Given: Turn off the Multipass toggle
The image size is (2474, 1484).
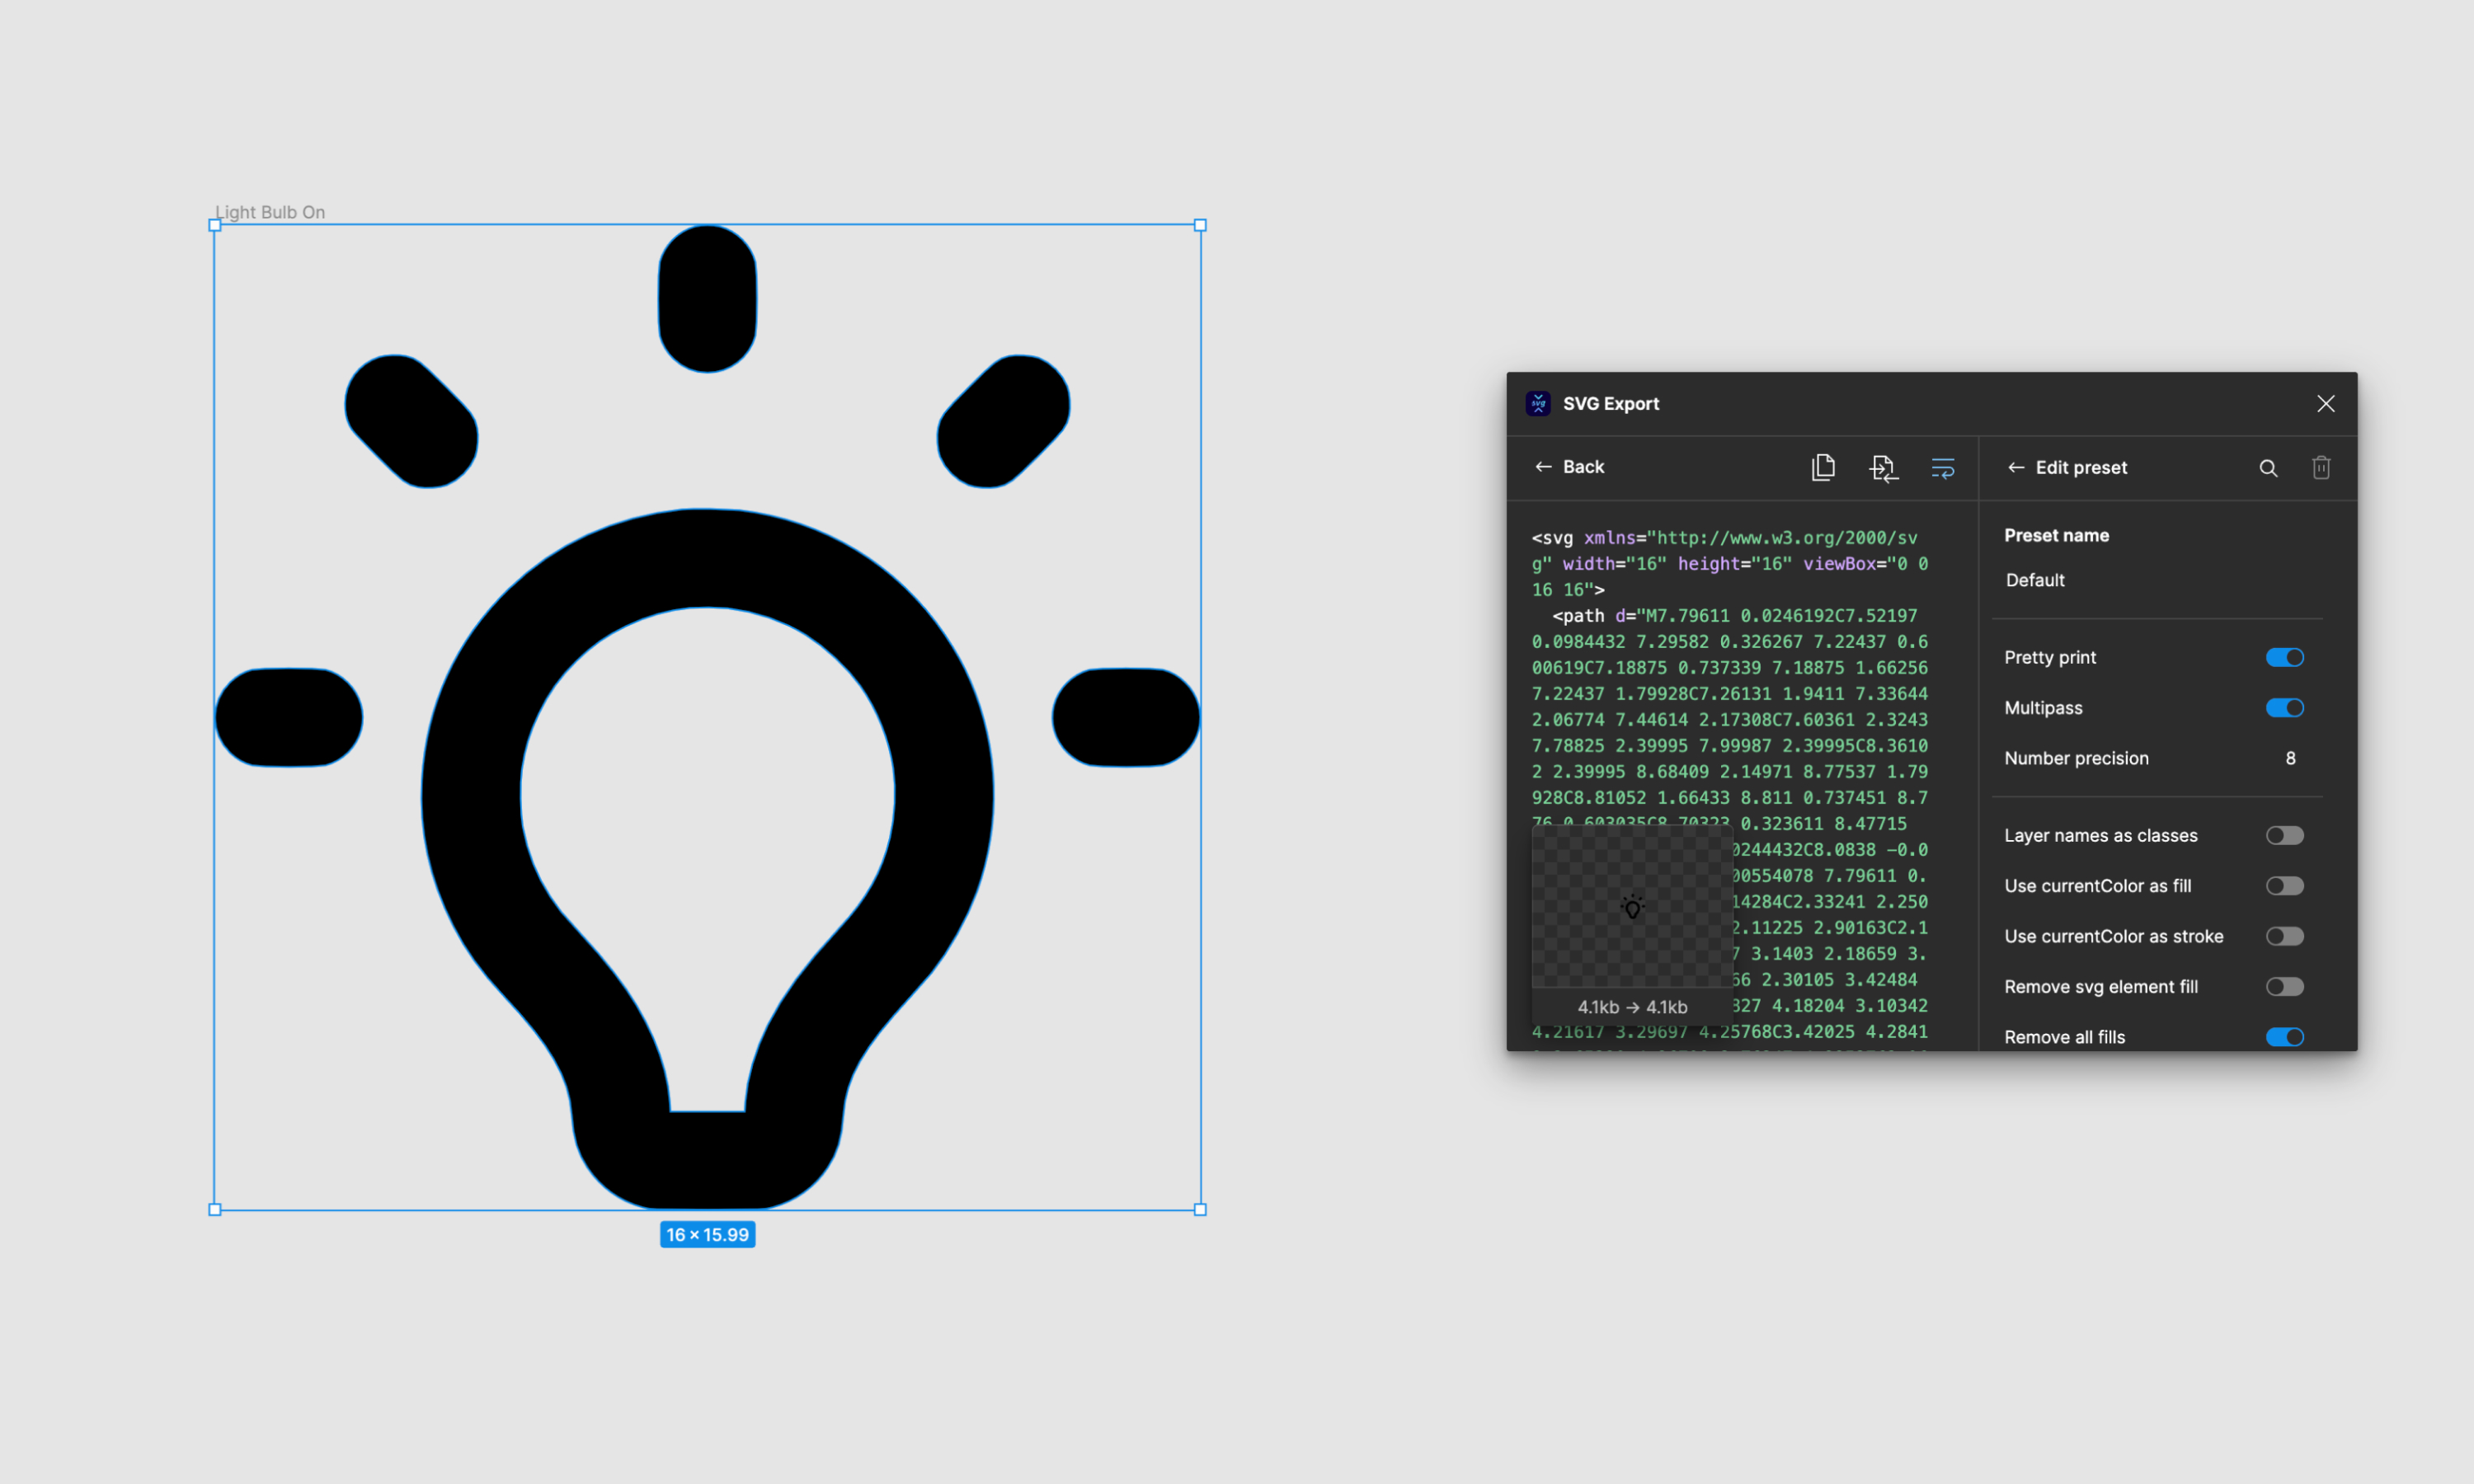Looking at the screenshot, I should (2284, 708).
